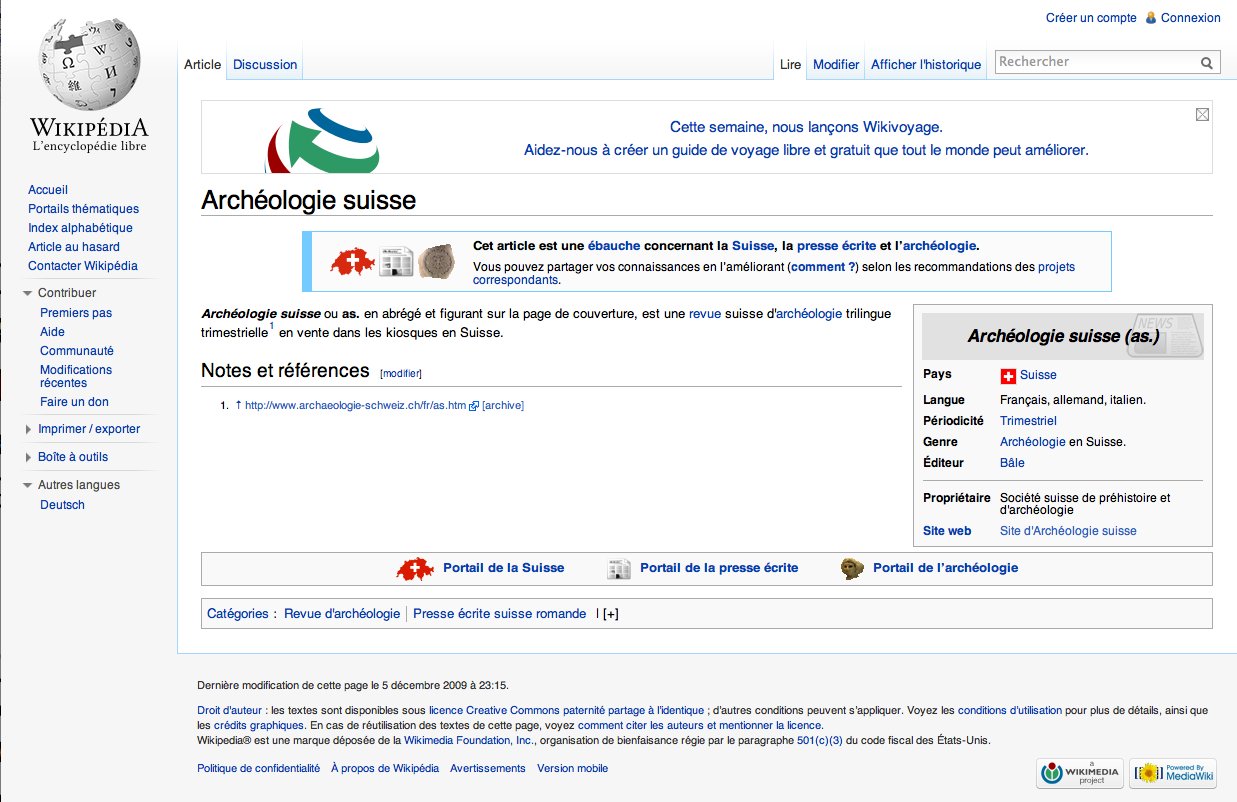Open Trimestriel in the infobox
1237x802 pixels.
(x=1028, y=421)
